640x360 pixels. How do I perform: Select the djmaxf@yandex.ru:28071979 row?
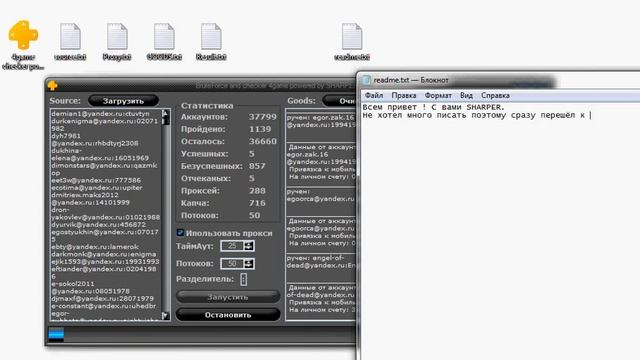coord(102,298)
